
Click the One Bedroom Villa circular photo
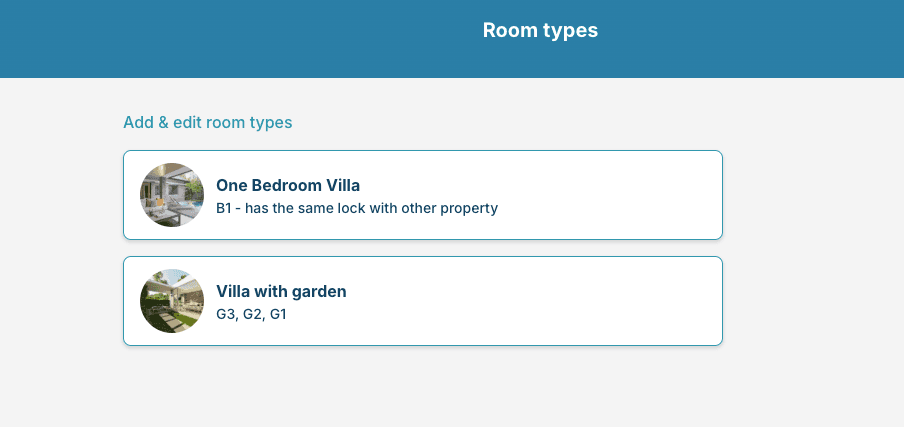[x=172, y=195]
